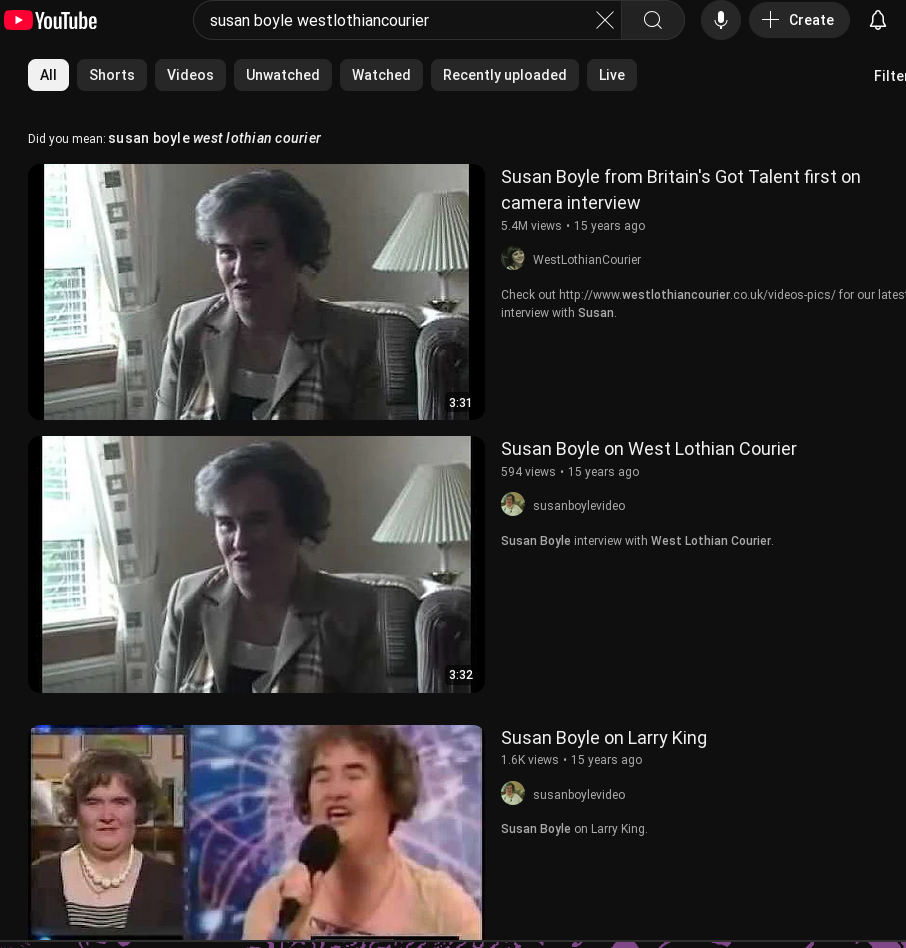Toggle the Live filter chip
The width and height of the screenshot is (906, 948).
tap(611, 75)
